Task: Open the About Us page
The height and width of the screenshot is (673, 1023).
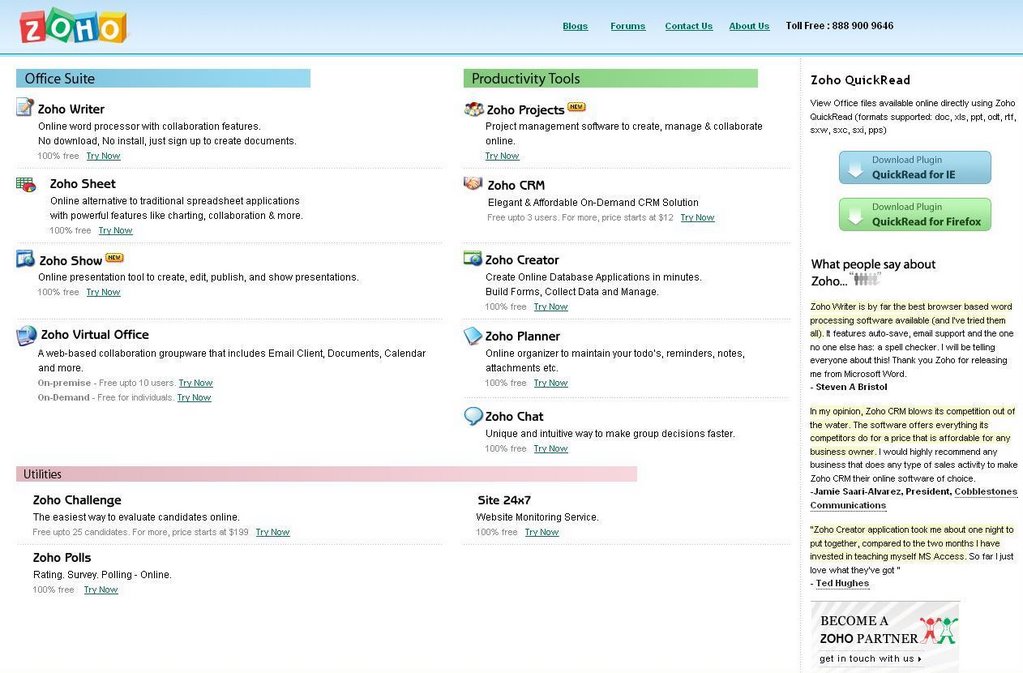Action: click(x=749, y=26)
